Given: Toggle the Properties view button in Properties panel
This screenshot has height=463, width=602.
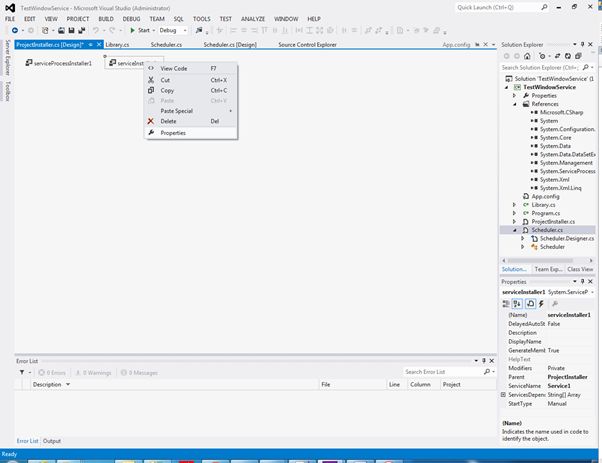Looking at the screenshot, I should 530,304.
